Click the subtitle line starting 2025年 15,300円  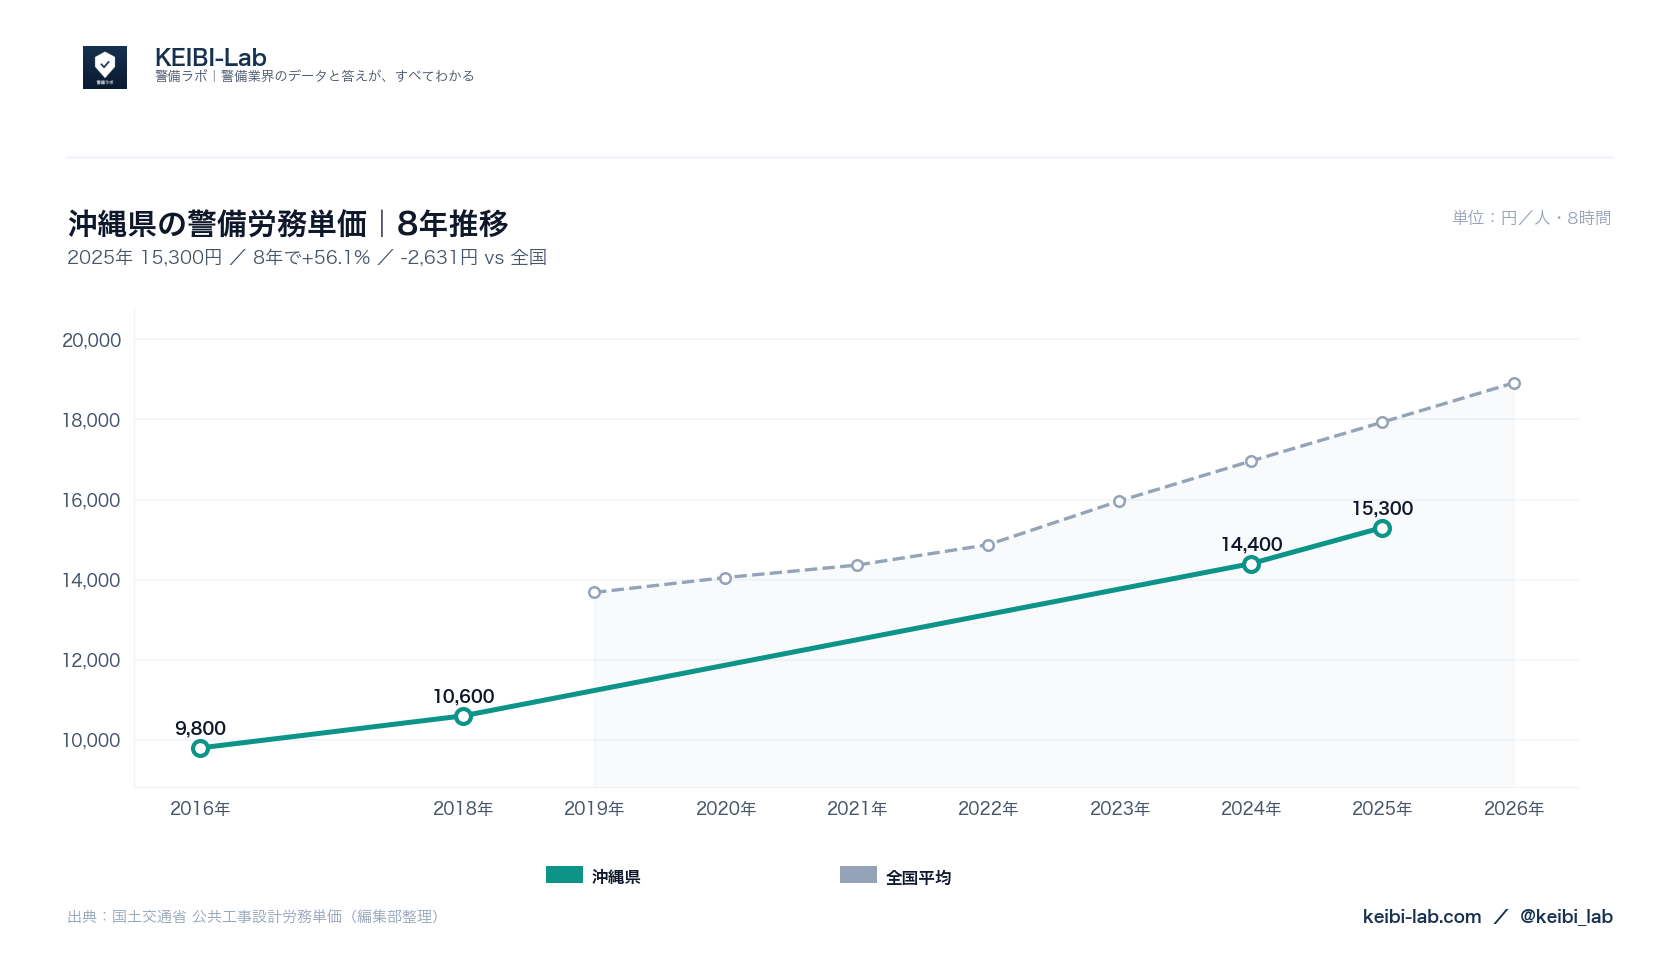307,257
